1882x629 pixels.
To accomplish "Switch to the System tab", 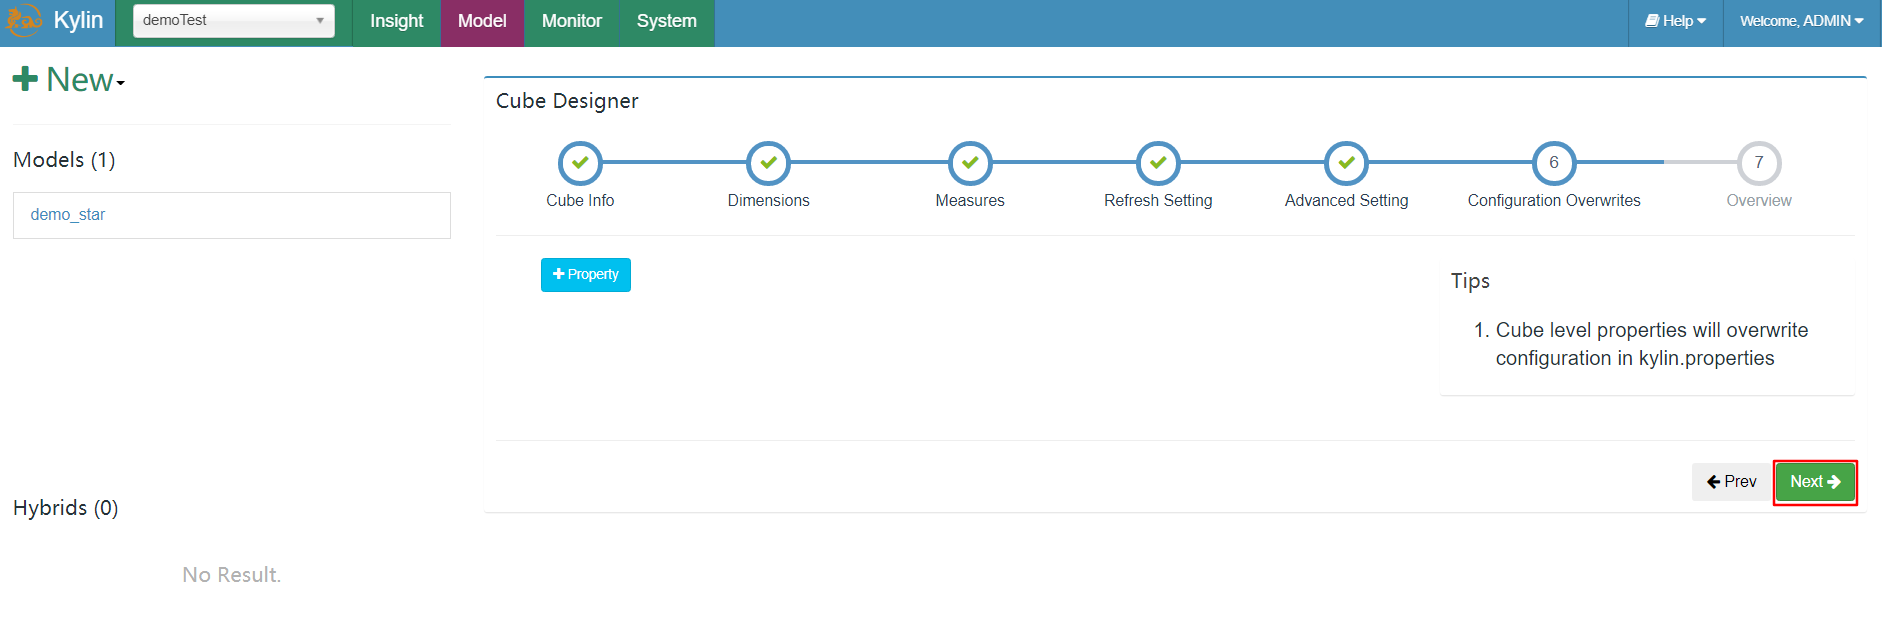I will [x=667, y=21].
